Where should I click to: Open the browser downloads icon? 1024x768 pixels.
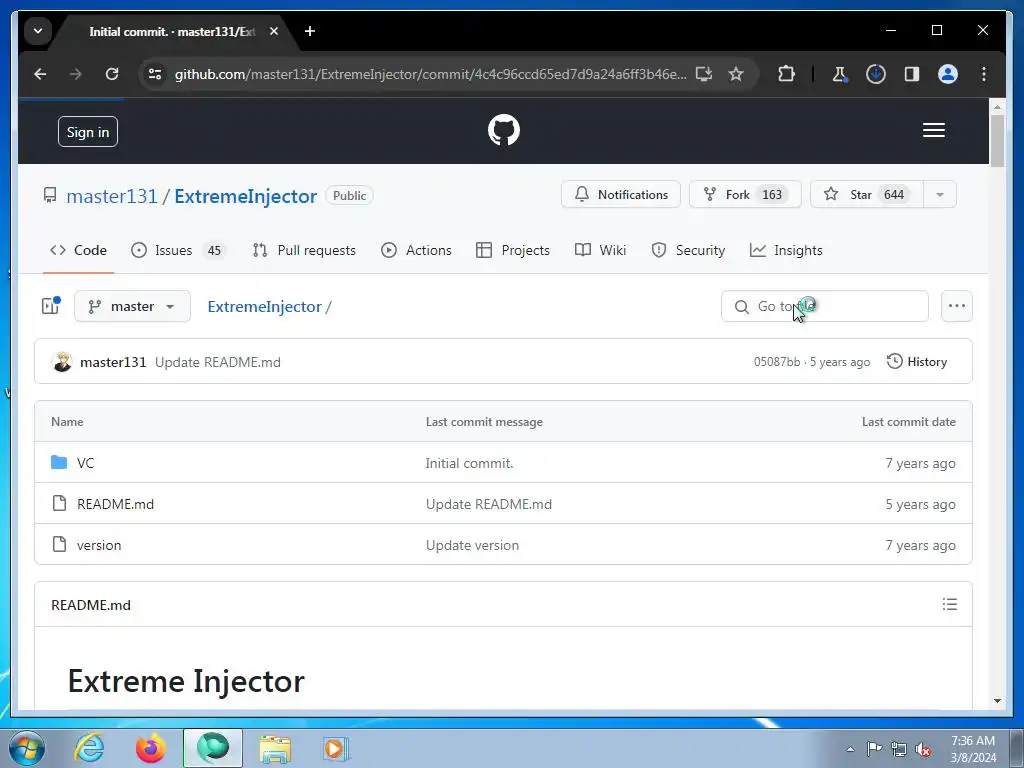click(x=876, y=74)
